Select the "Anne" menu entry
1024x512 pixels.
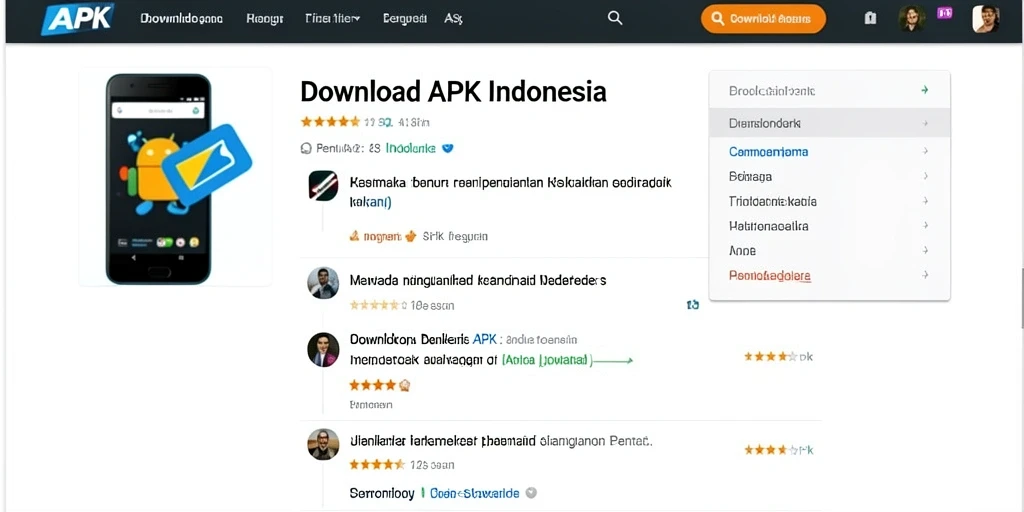point(743,251)
